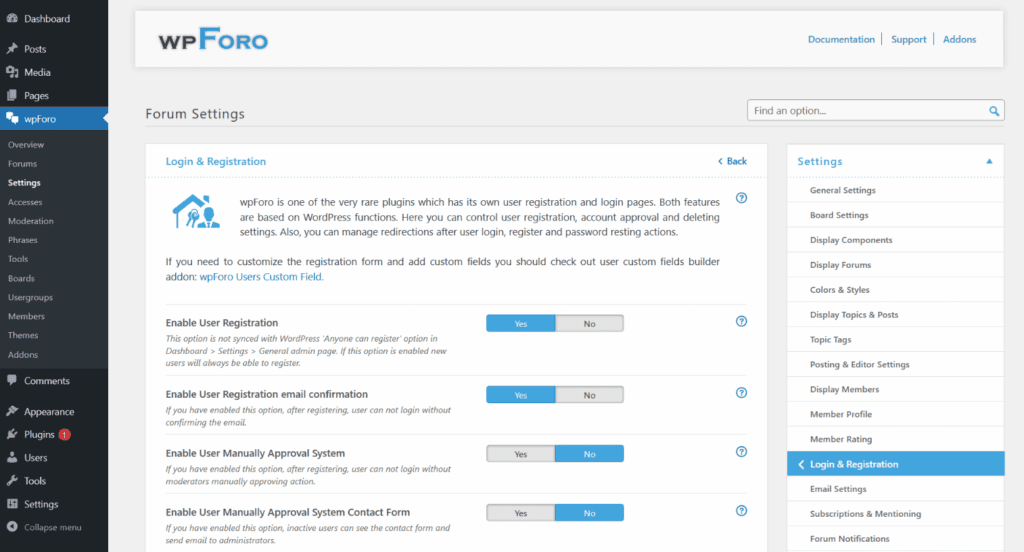Open Accesses in wpForo submenu
The width and height of the screenshot is (1024, 552).
(x=25, y=202)
